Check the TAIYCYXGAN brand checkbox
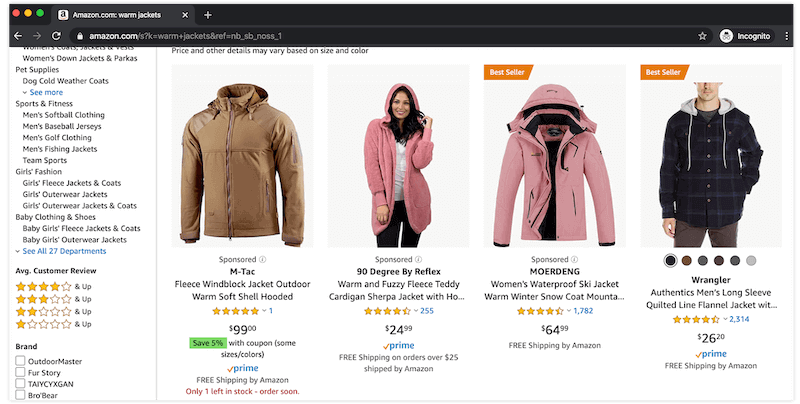Viewport: 800px width, 404px height. pyautogui.click(x=20, y=383)
